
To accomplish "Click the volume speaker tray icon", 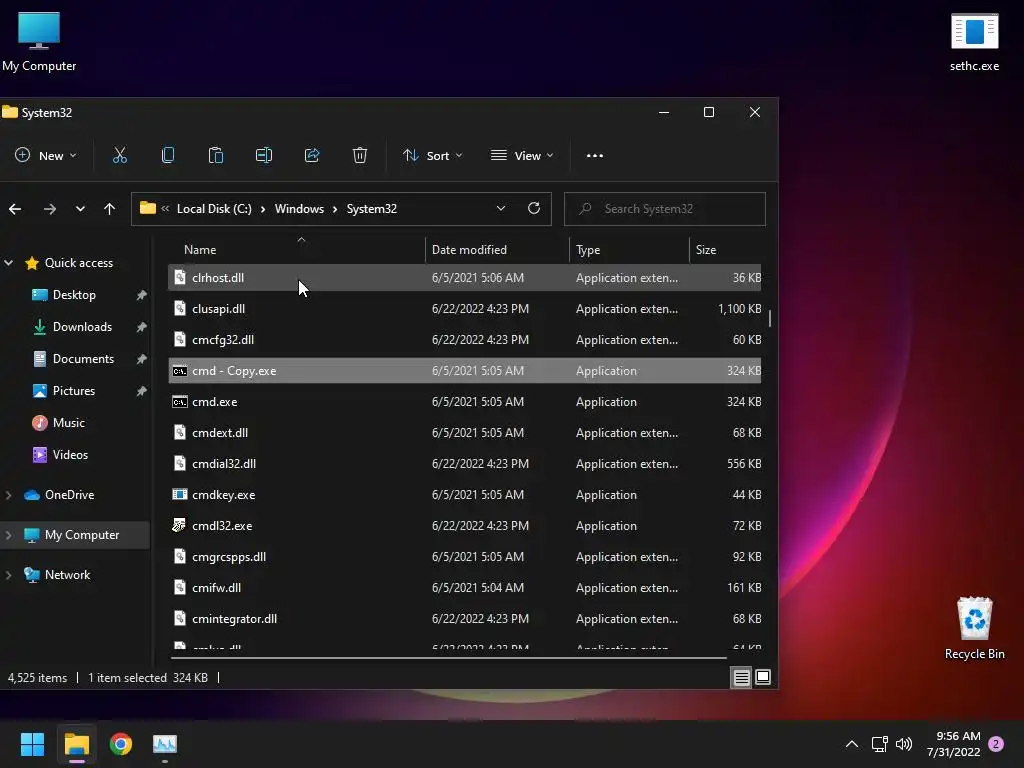I will pos(904,744).
